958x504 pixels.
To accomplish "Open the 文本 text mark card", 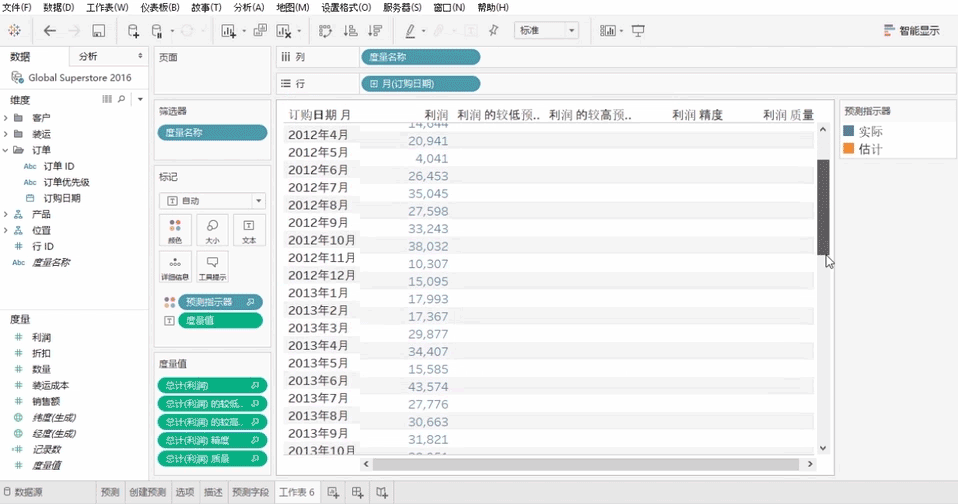I will tap(249, 230).
